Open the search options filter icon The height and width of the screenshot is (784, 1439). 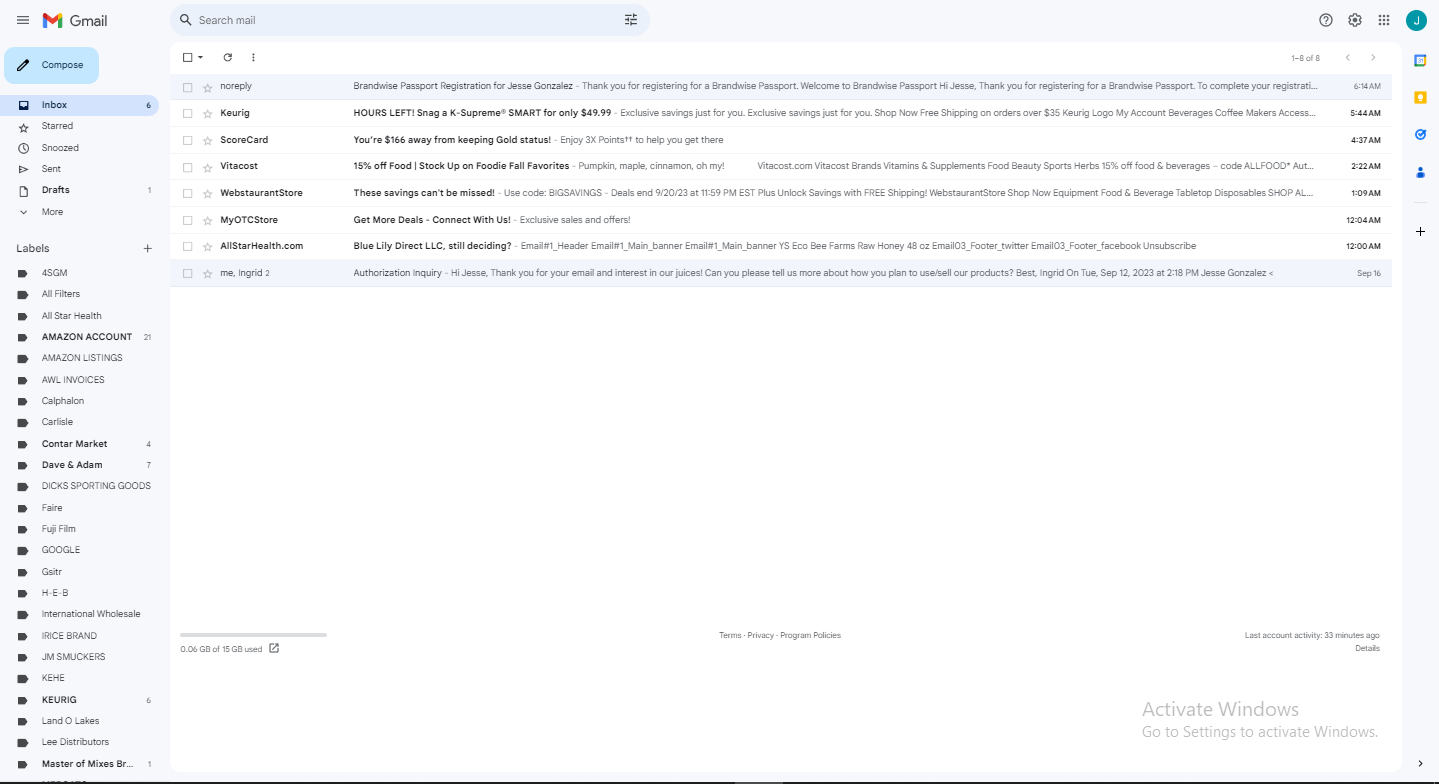631,20
